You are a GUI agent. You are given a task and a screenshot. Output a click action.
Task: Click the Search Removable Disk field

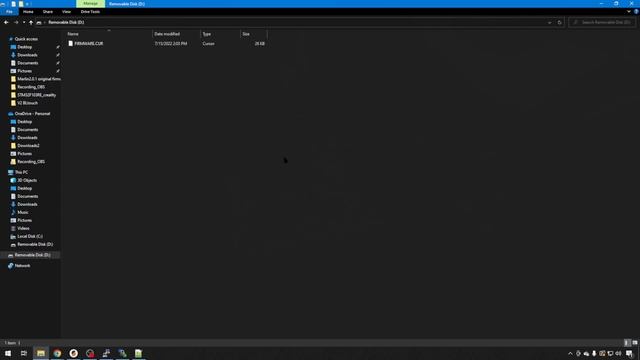(602, 22)
